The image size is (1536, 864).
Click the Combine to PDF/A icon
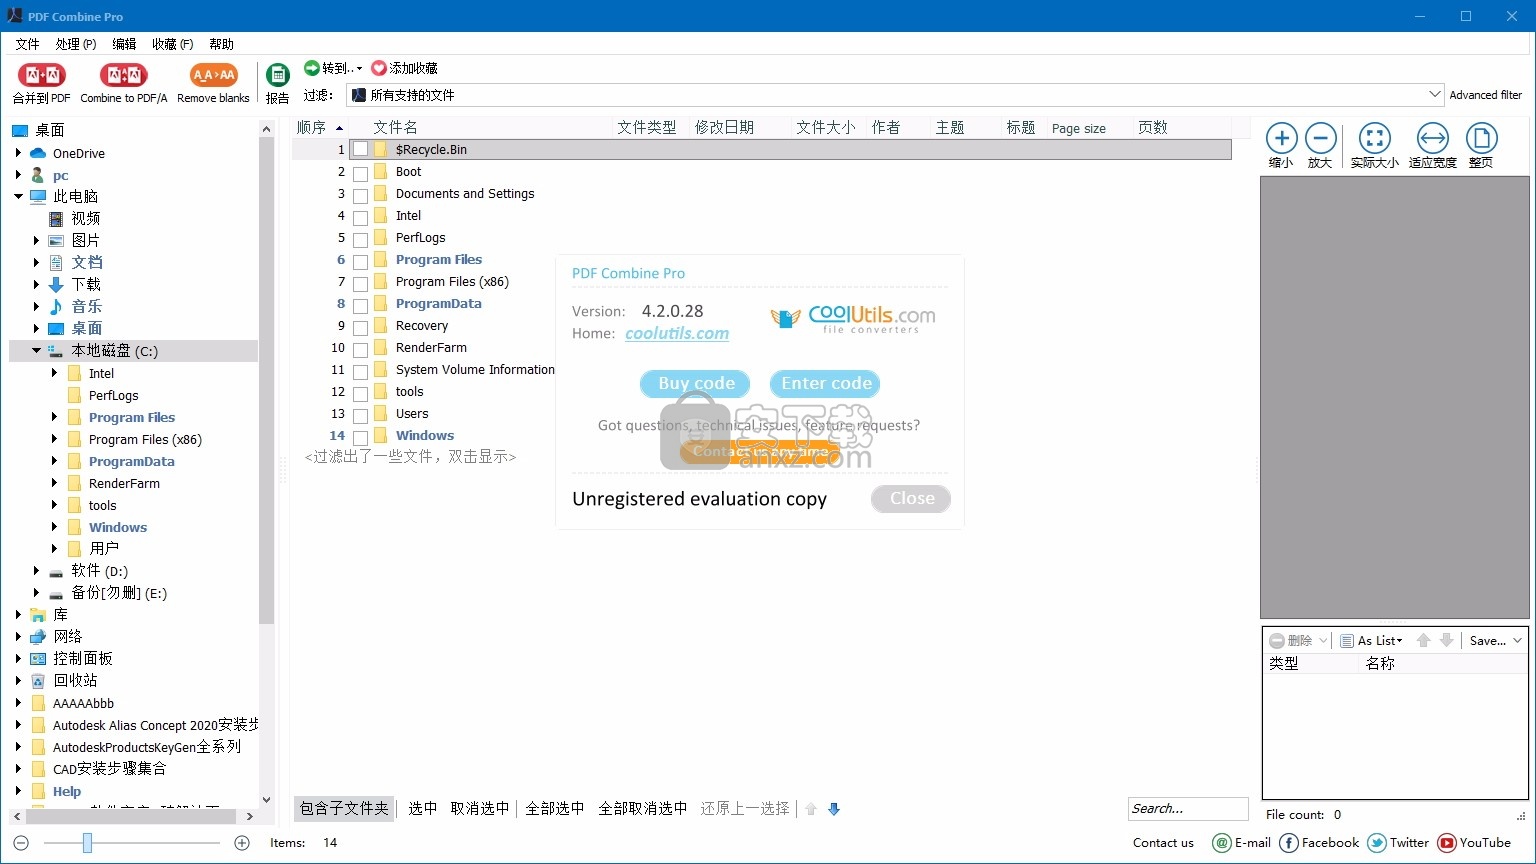tap(124, 76)
